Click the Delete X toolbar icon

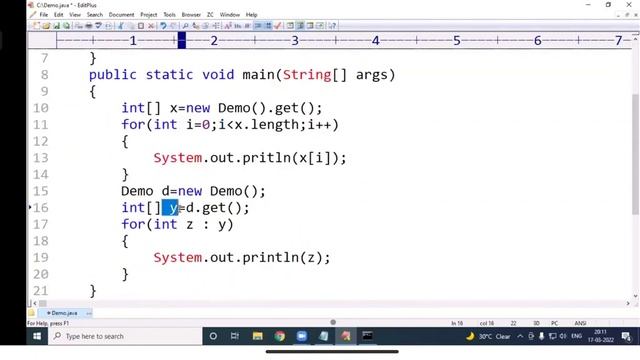151,26
